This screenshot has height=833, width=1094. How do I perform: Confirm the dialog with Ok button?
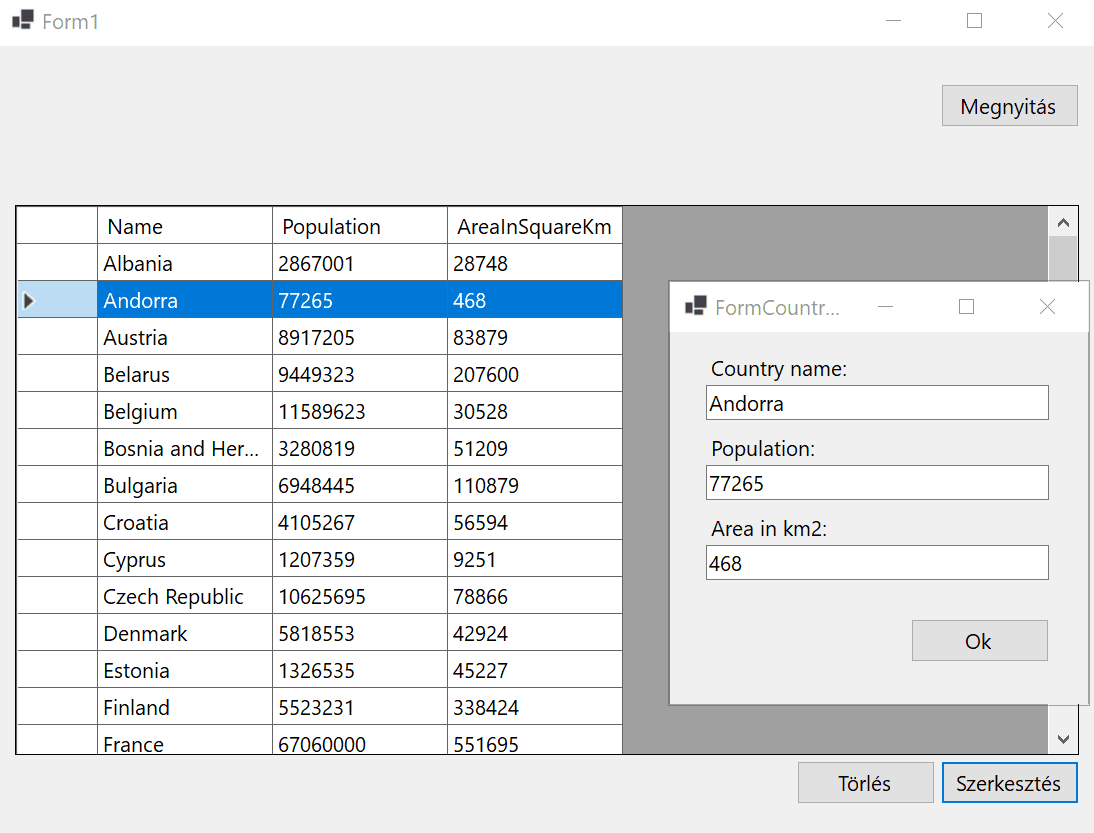[979, 641]
